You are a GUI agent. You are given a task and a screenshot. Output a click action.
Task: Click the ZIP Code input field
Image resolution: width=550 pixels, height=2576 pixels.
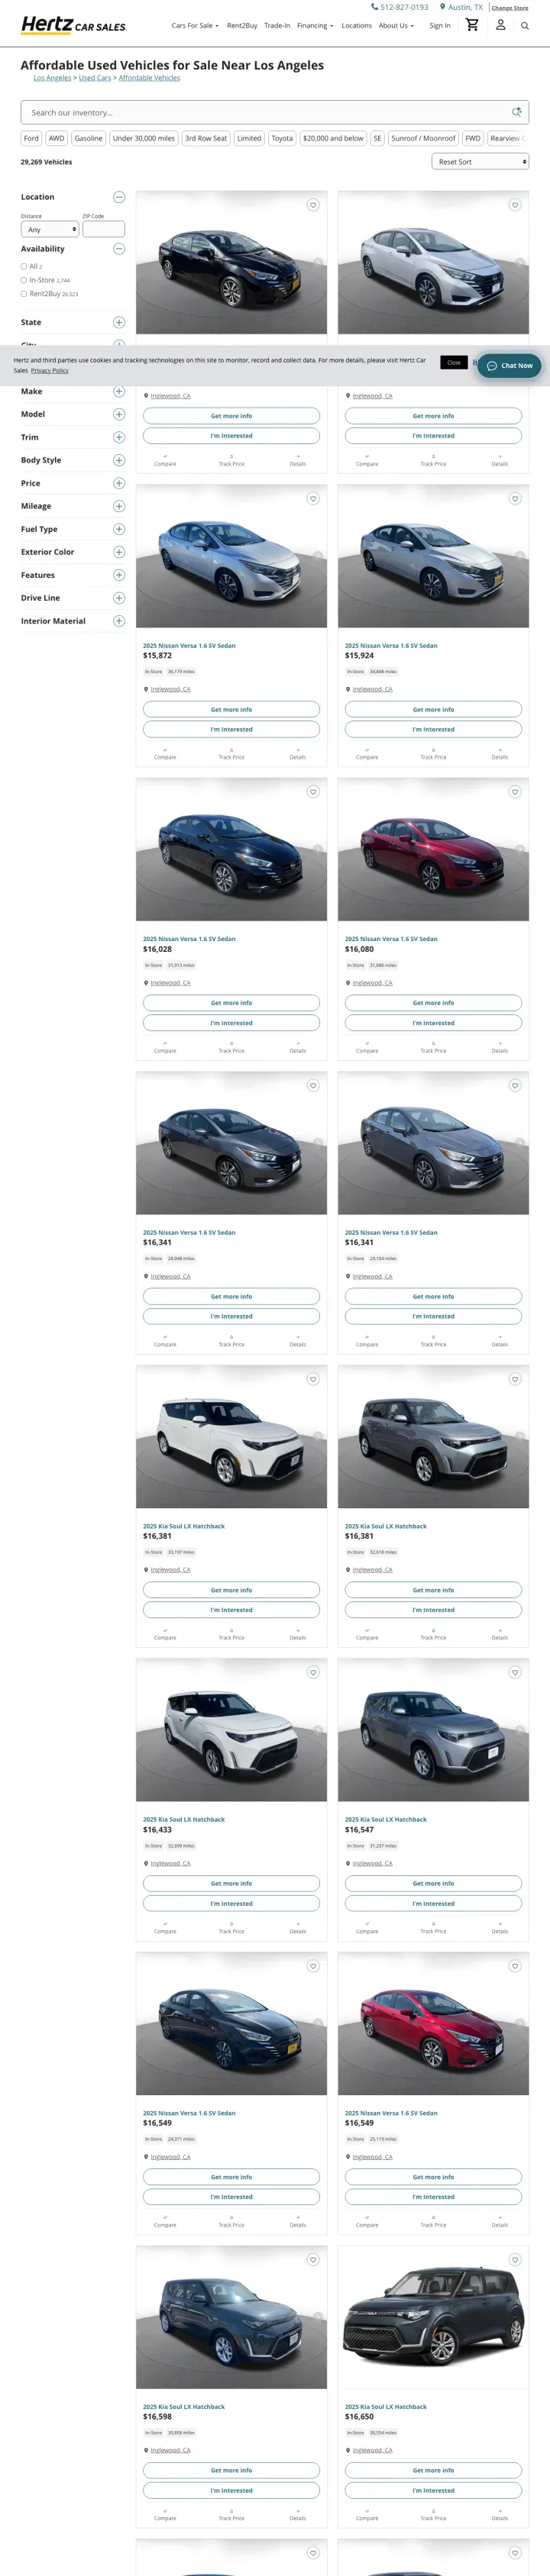point(104,229)
